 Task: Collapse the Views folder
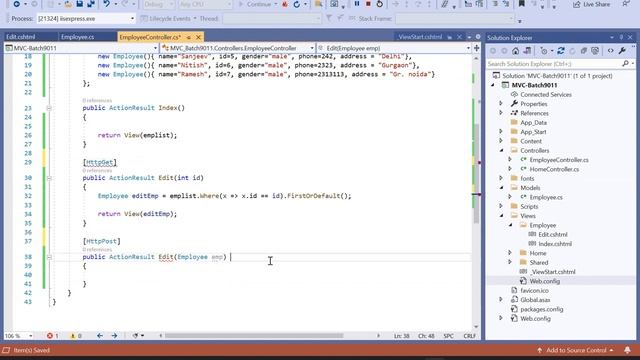pos(502,216)
